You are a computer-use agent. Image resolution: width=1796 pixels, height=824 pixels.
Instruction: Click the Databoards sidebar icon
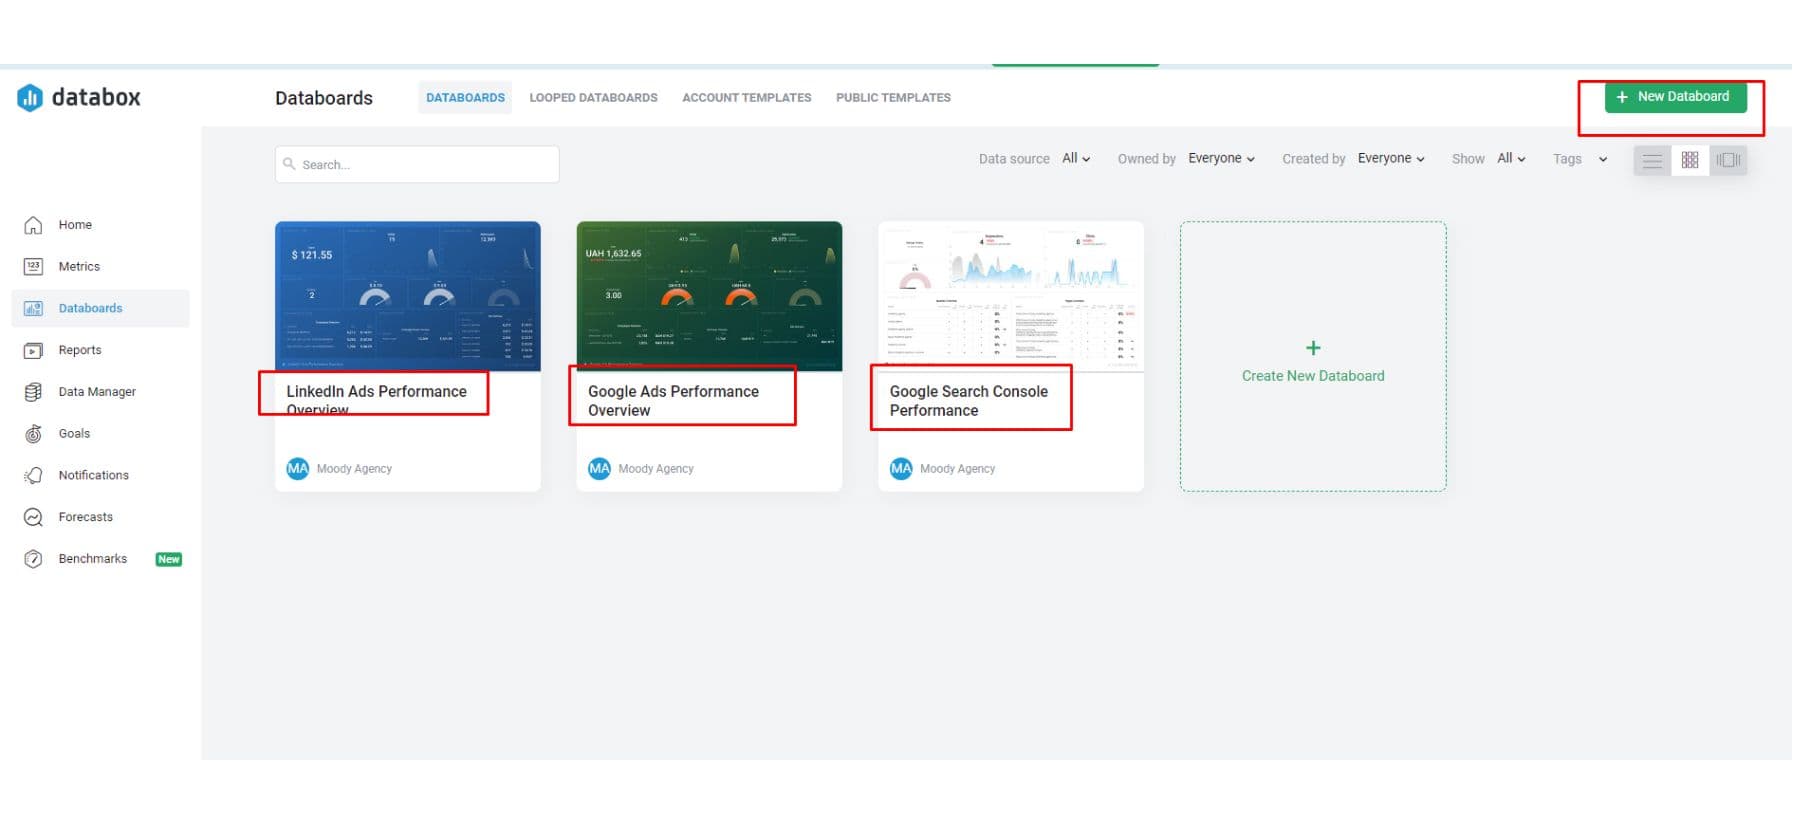click(33, 308)
